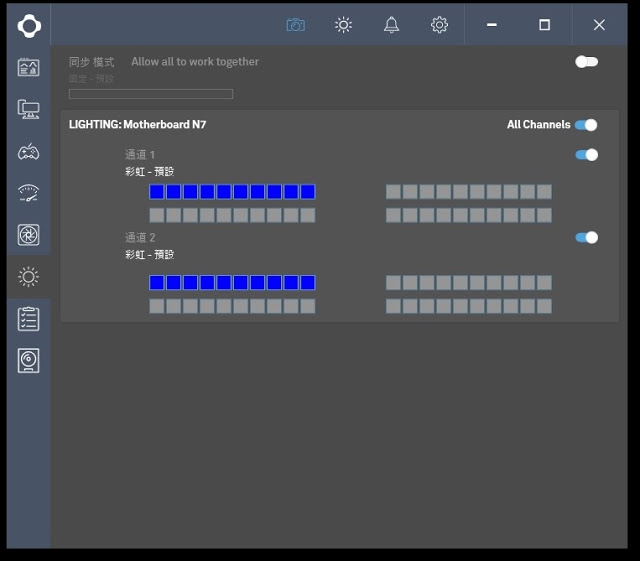Click the All Channels label

(x=539, y=125)
